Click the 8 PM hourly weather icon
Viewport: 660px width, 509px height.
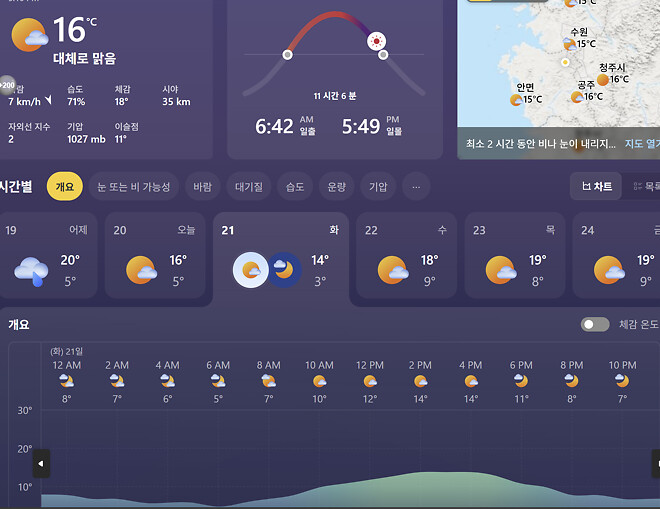(x=572, y=381)
